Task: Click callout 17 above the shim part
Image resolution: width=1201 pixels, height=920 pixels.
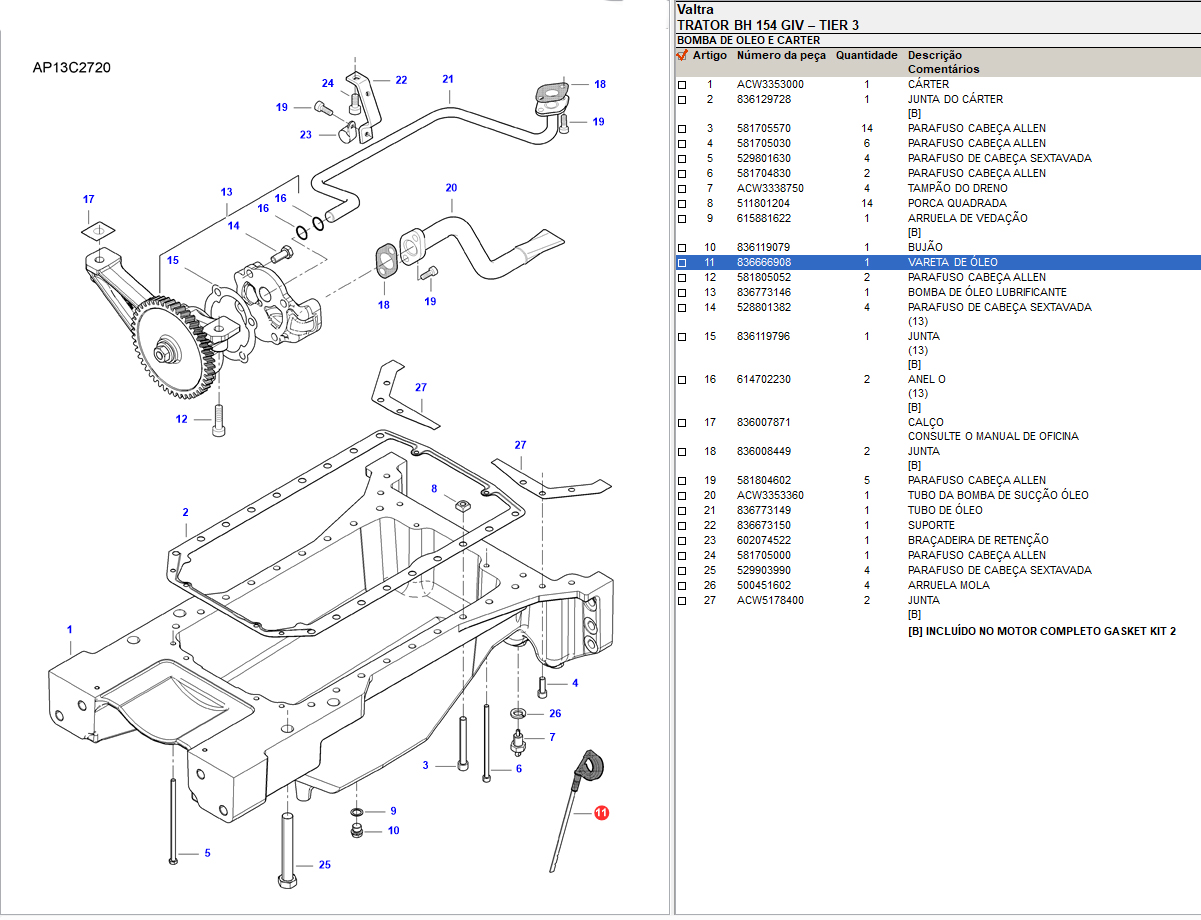Action: coord(88,199)
